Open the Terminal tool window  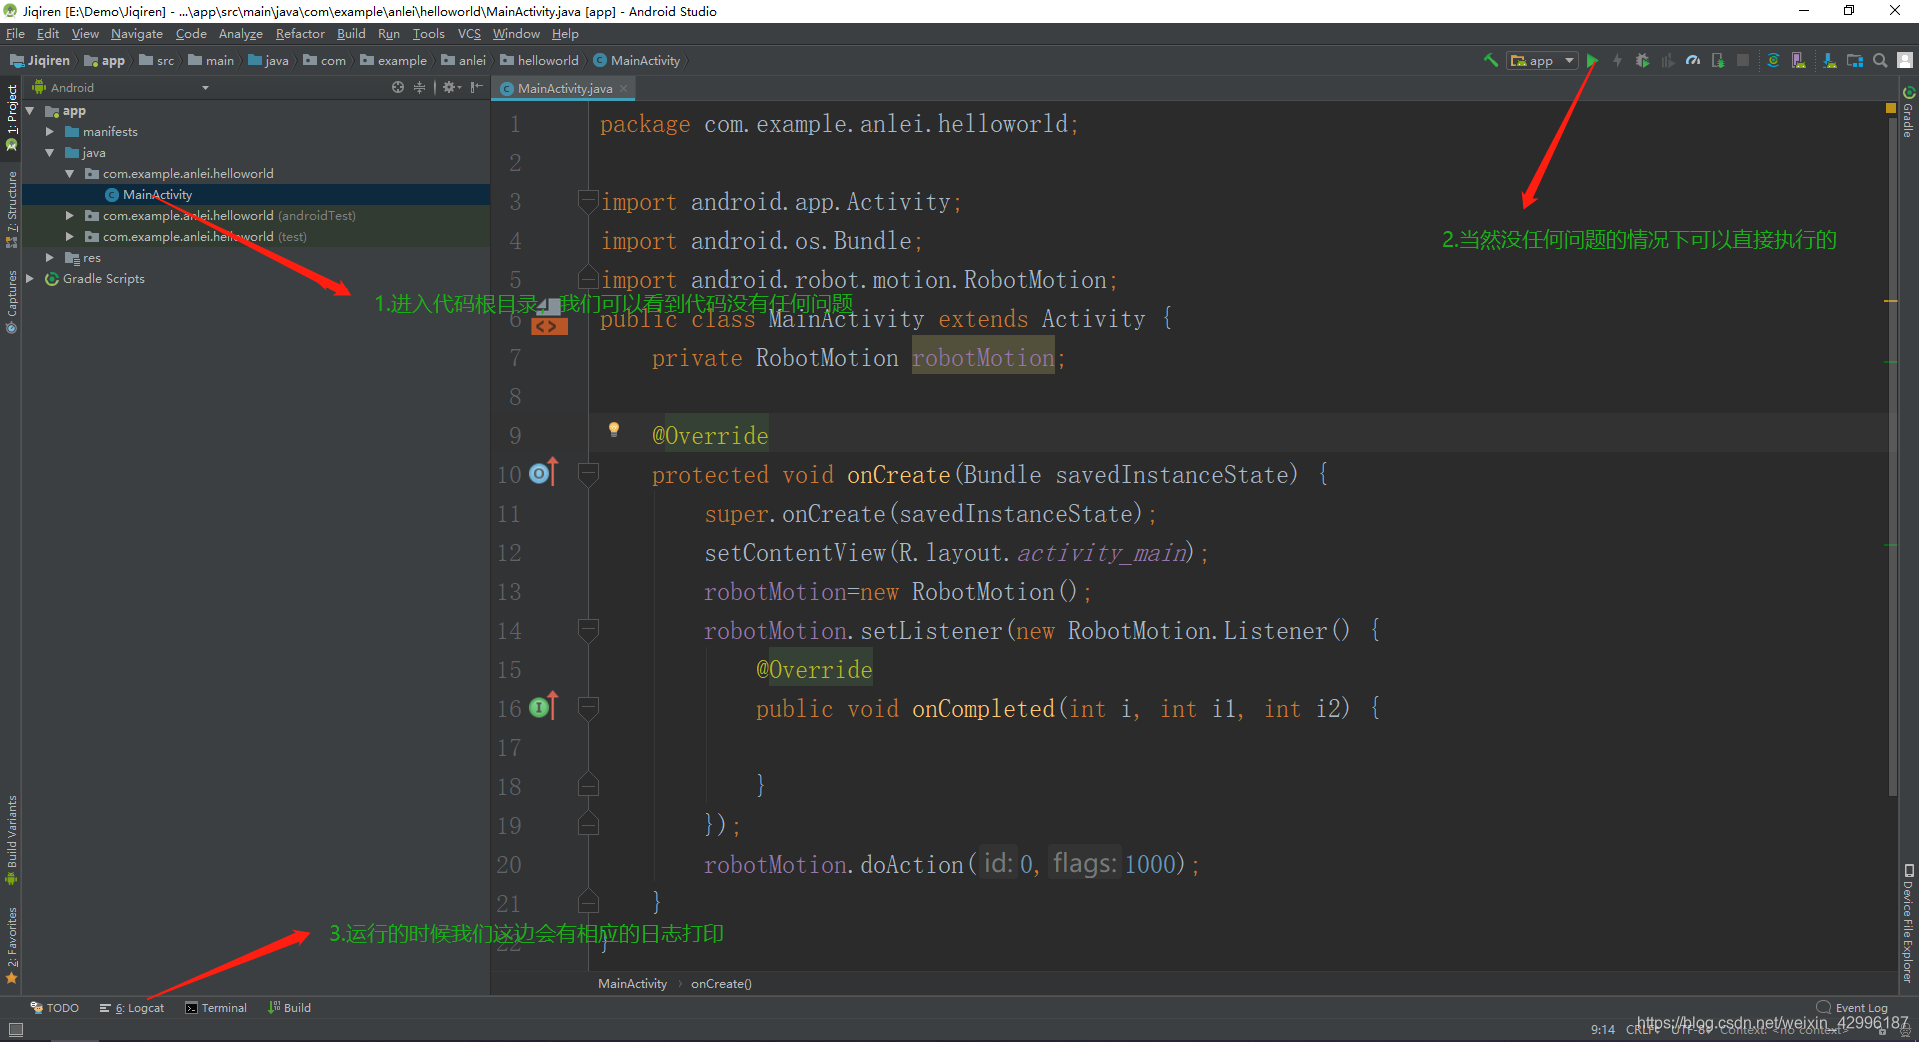(x=216, y=1008)
